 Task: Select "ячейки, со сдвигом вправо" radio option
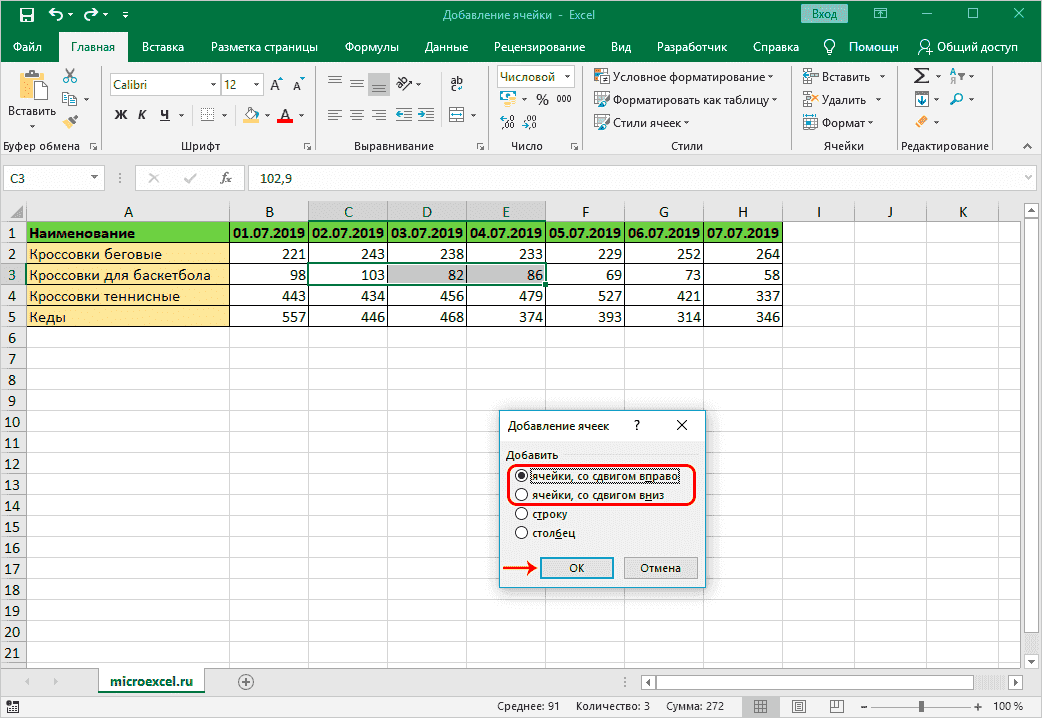[x=521, y=476]
